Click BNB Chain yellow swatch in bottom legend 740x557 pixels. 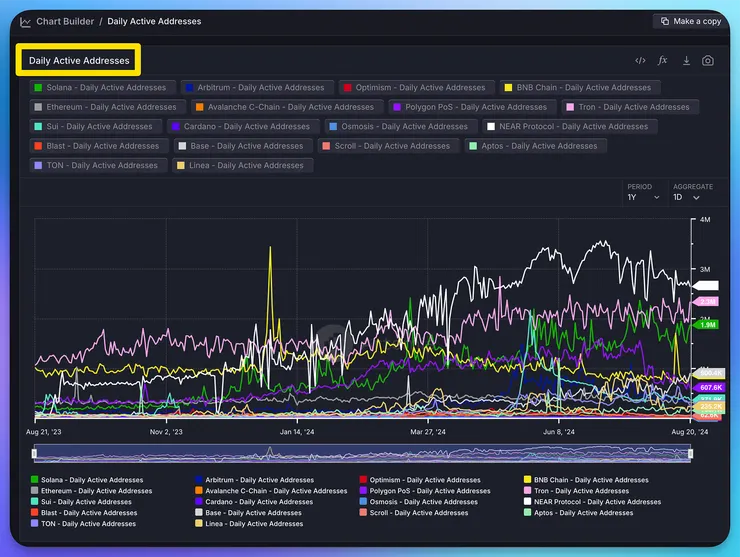(x=528, y=480)
